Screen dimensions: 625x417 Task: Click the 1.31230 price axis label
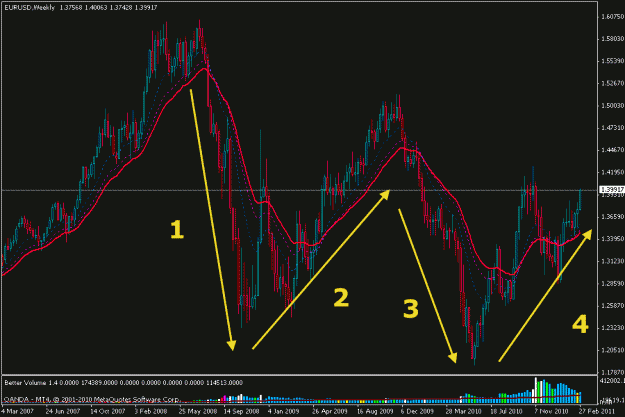[x=612, y=261]
